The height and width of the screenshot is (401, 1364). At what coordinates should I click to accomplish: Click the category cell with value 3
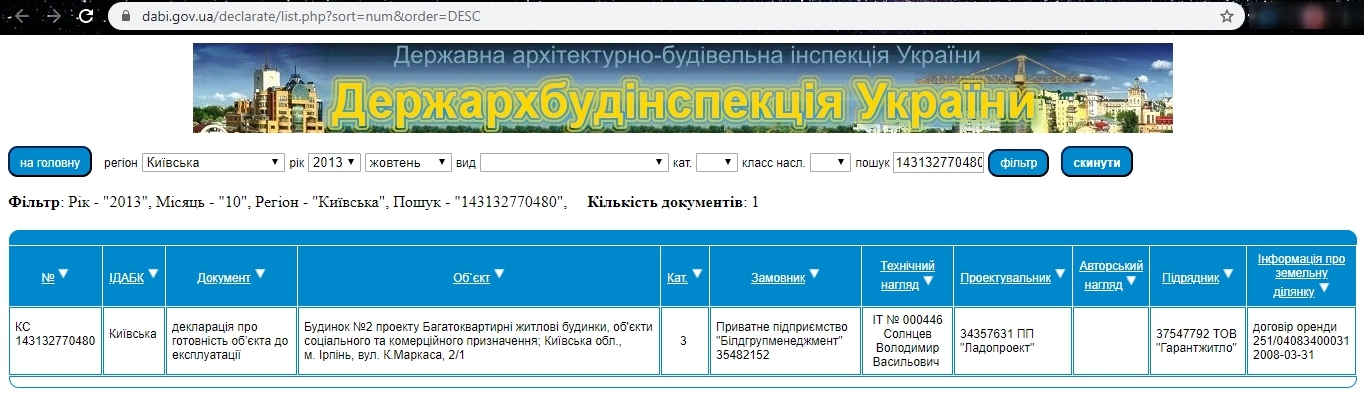(x=683, y=341)
